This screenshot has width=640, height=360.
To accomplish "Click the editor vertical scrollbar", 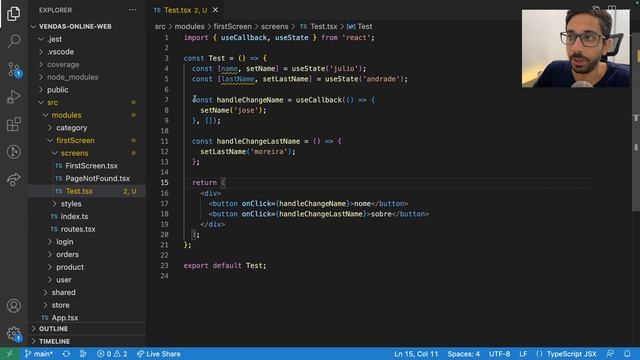I will (x=636, y=122).
